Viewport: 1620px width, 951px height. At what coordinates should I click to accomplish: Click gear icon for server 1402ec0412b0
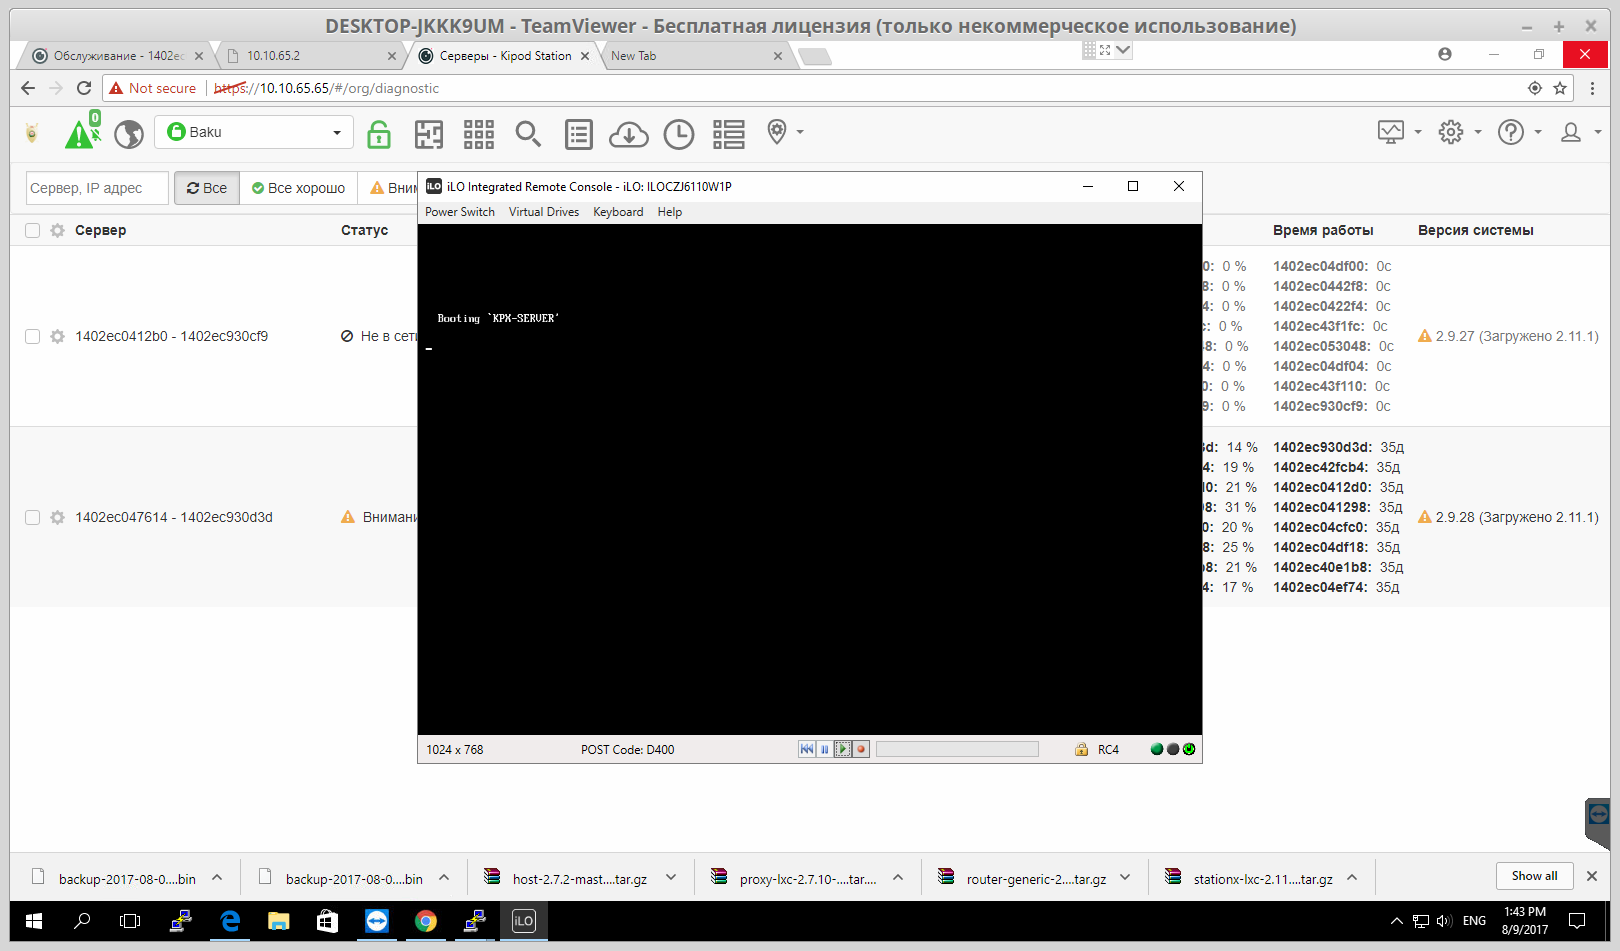tap(58, 336)
